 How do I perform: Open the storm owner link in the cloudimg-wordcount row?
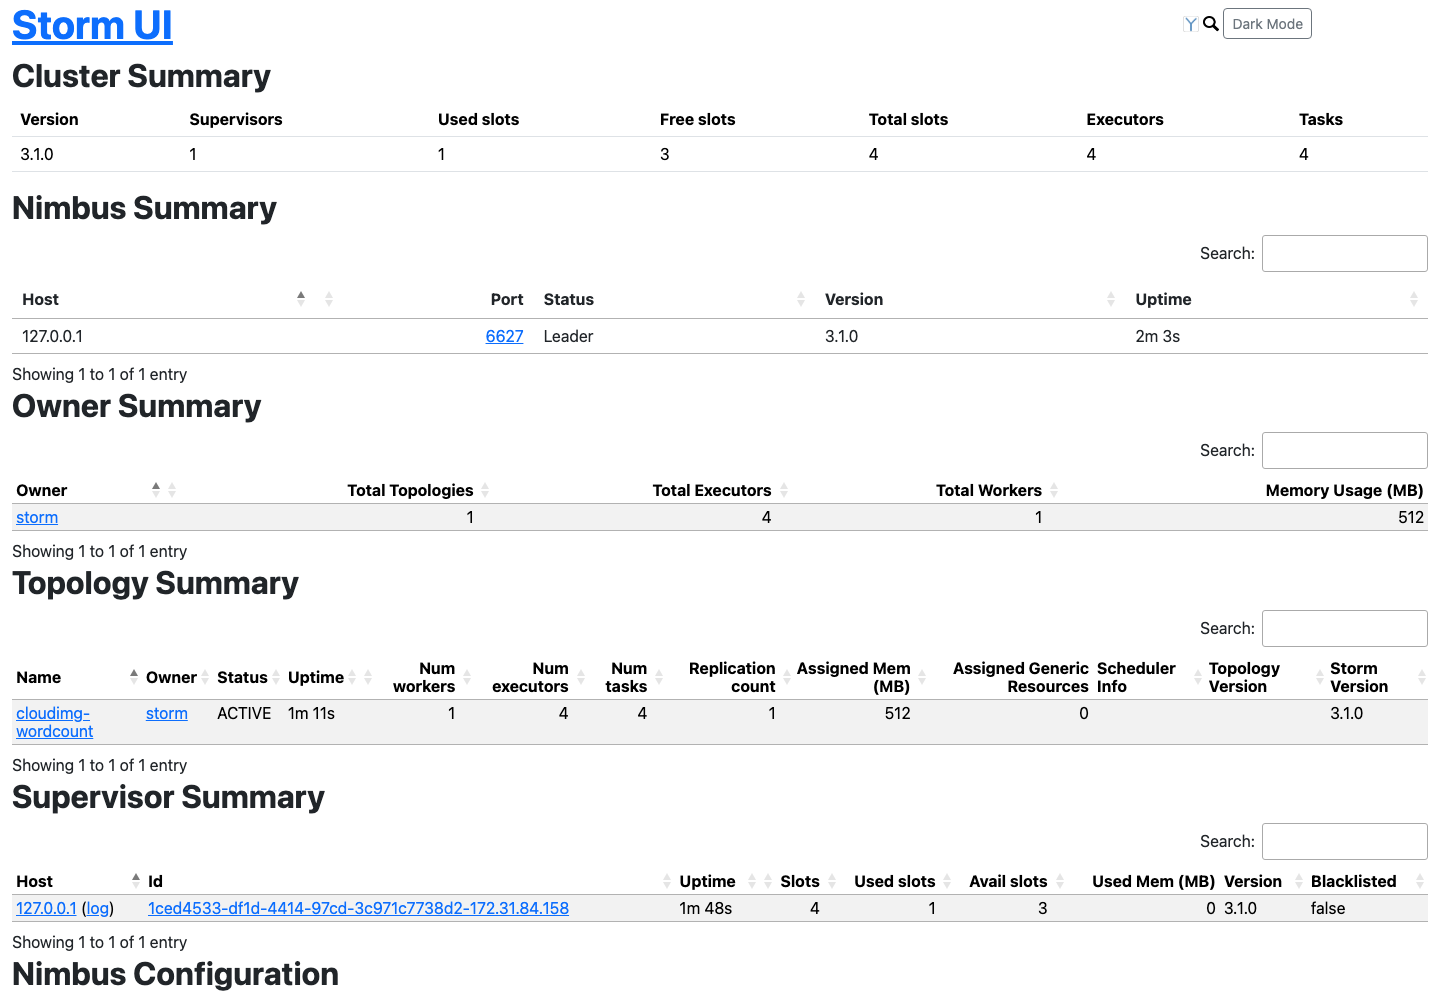pos(167,713)
